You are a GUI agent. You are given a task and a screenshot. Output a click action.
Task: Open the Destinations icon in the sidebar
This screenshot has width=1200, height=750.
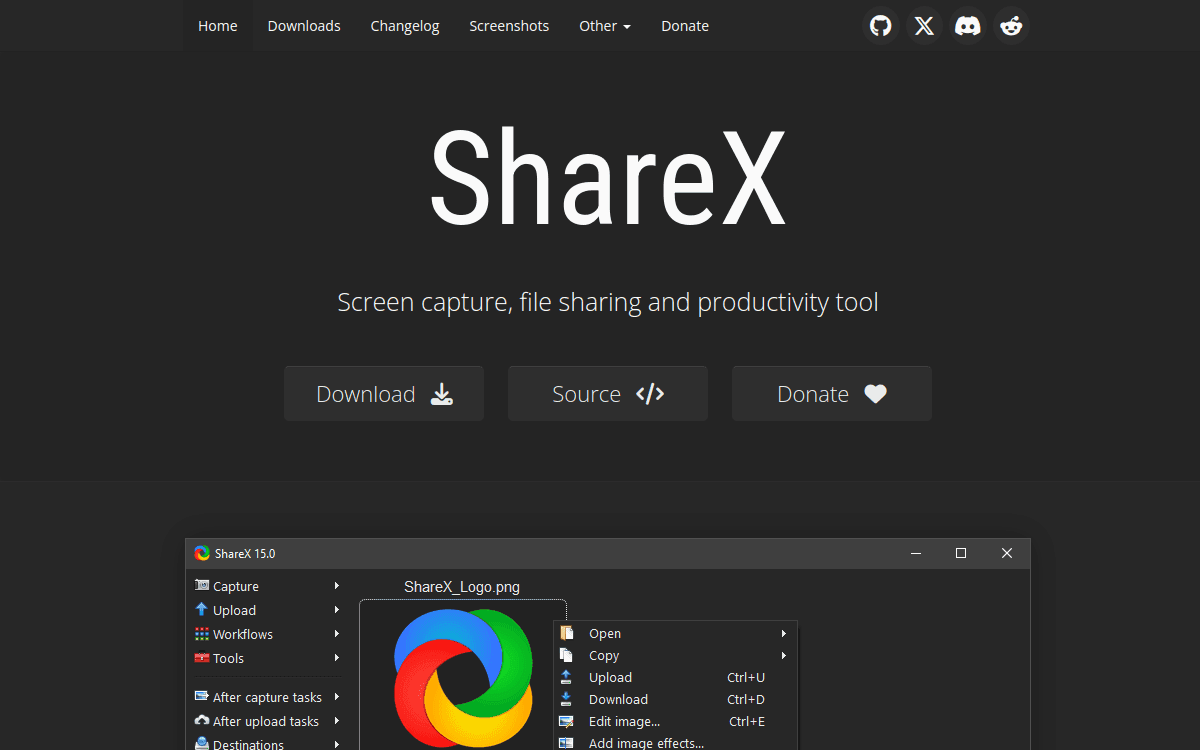tap(202, 744)
